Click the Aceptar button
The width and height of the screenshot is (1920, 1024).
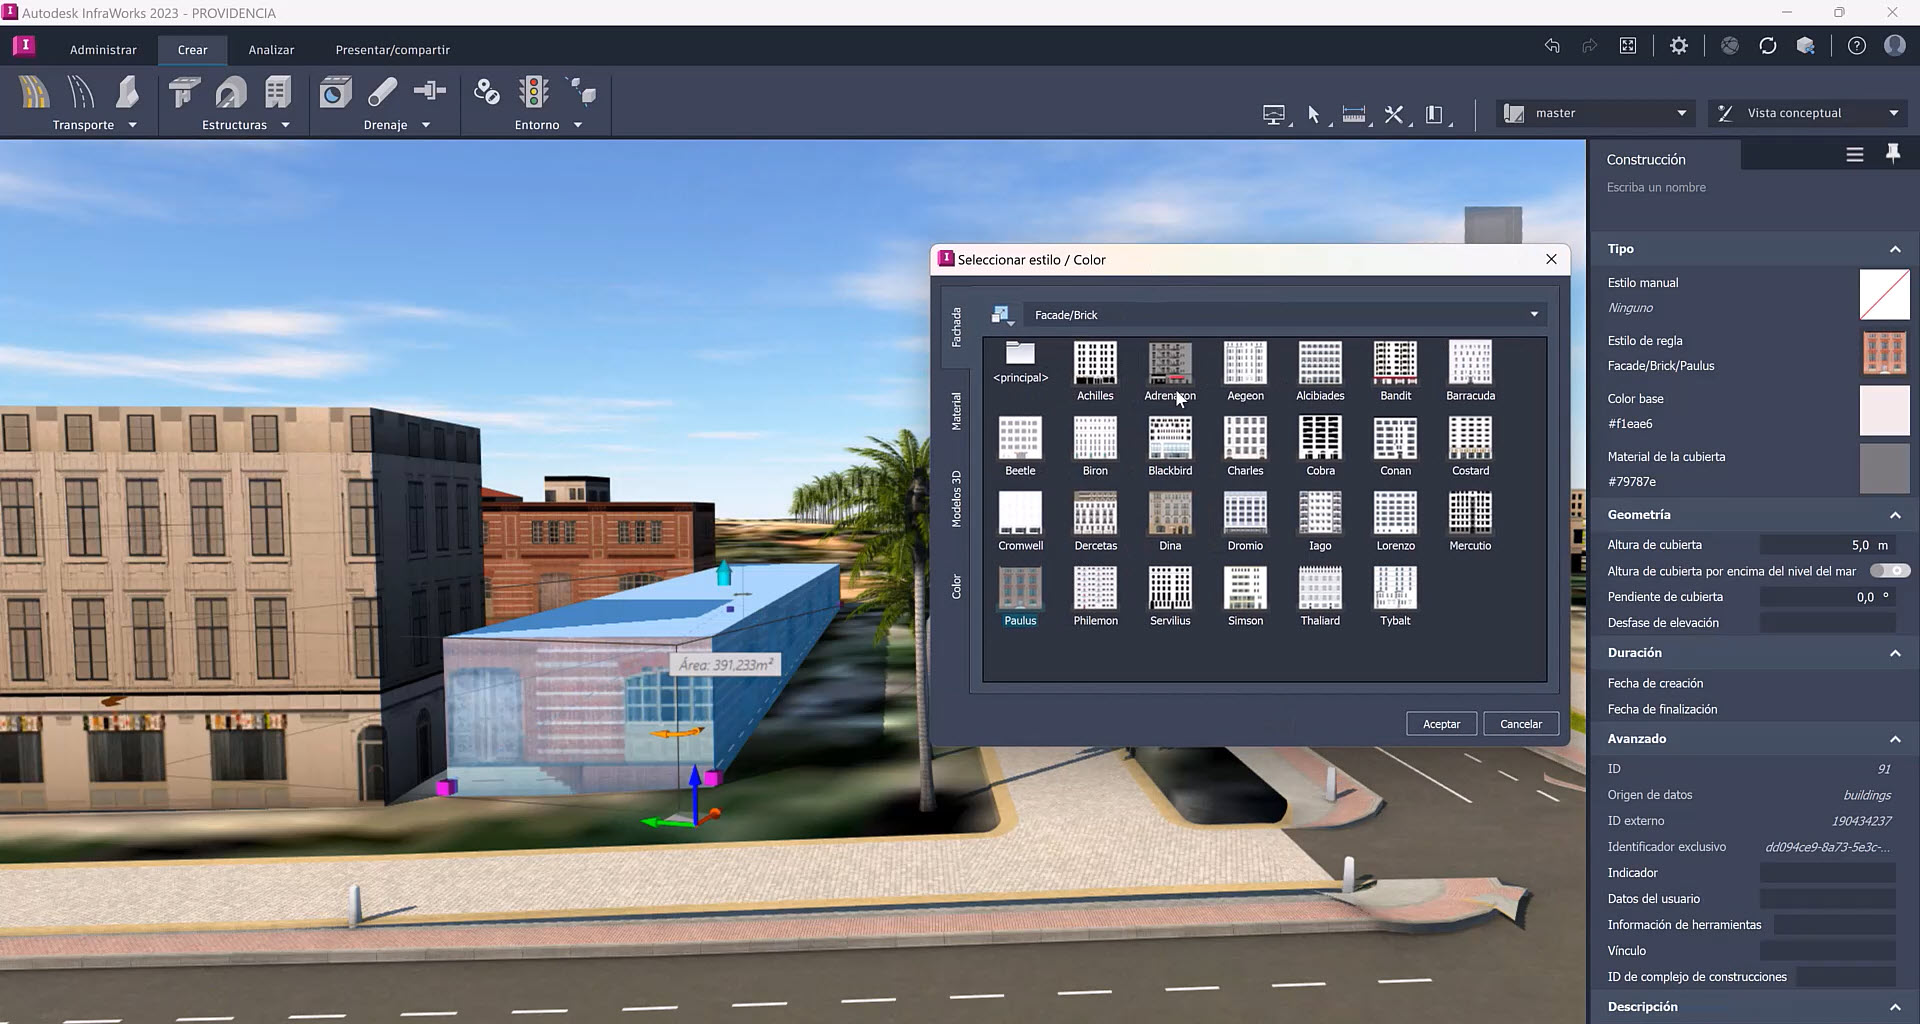1441,723
